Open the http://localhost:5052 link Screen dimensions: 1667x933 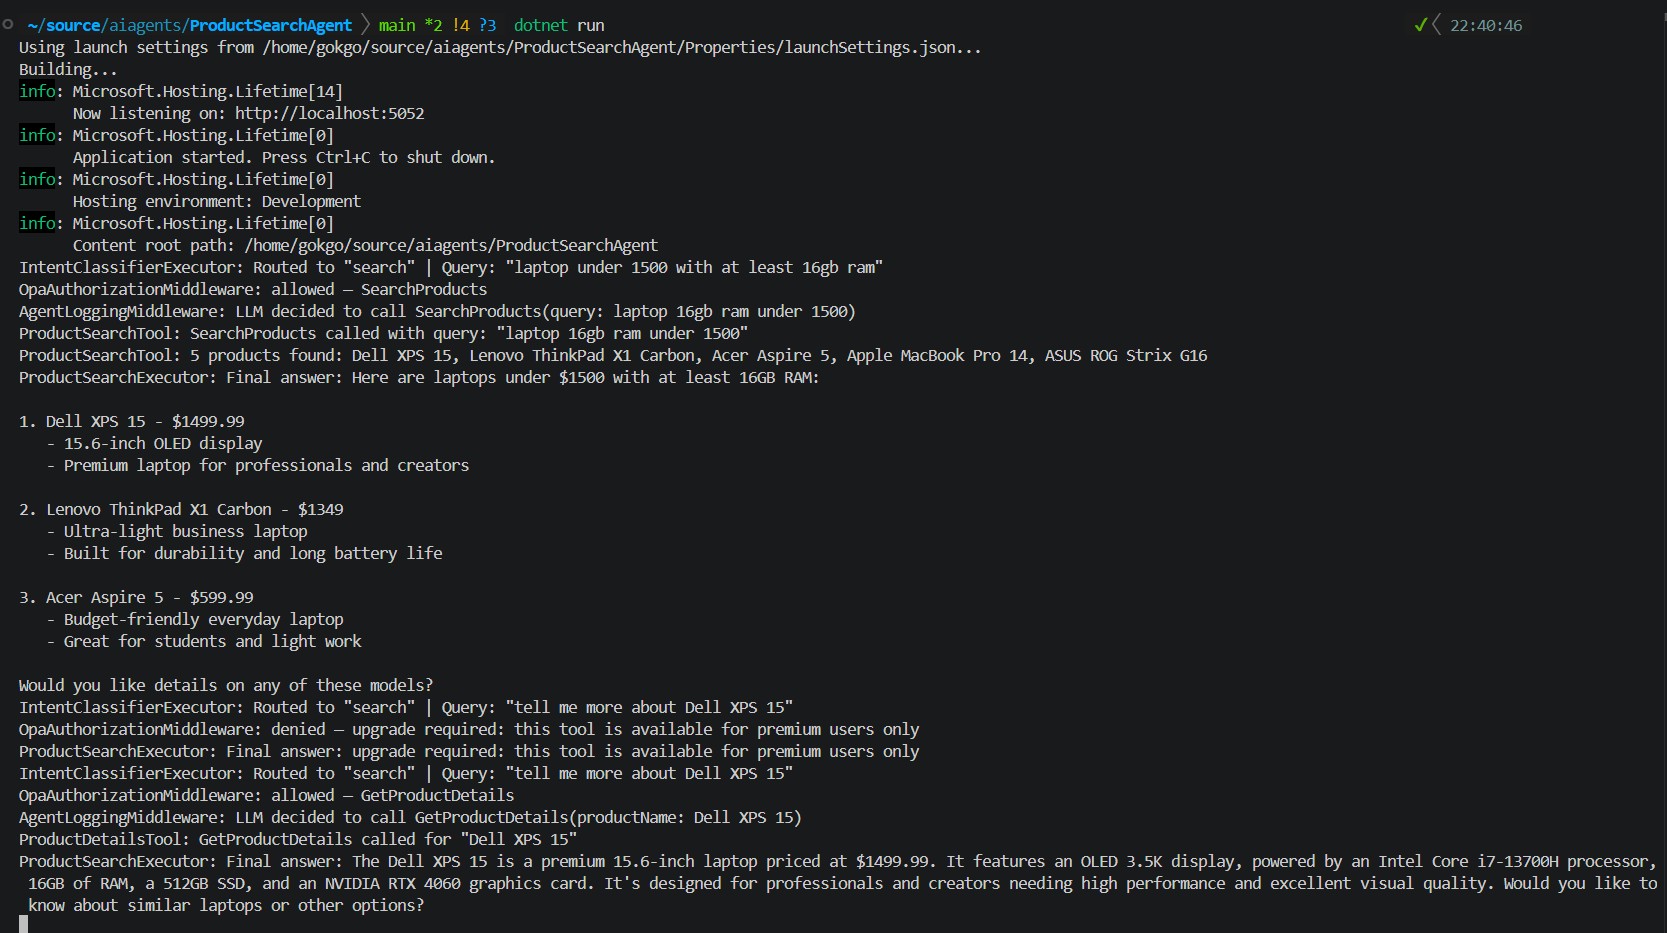pyautogui.click(x=329, y=113)
